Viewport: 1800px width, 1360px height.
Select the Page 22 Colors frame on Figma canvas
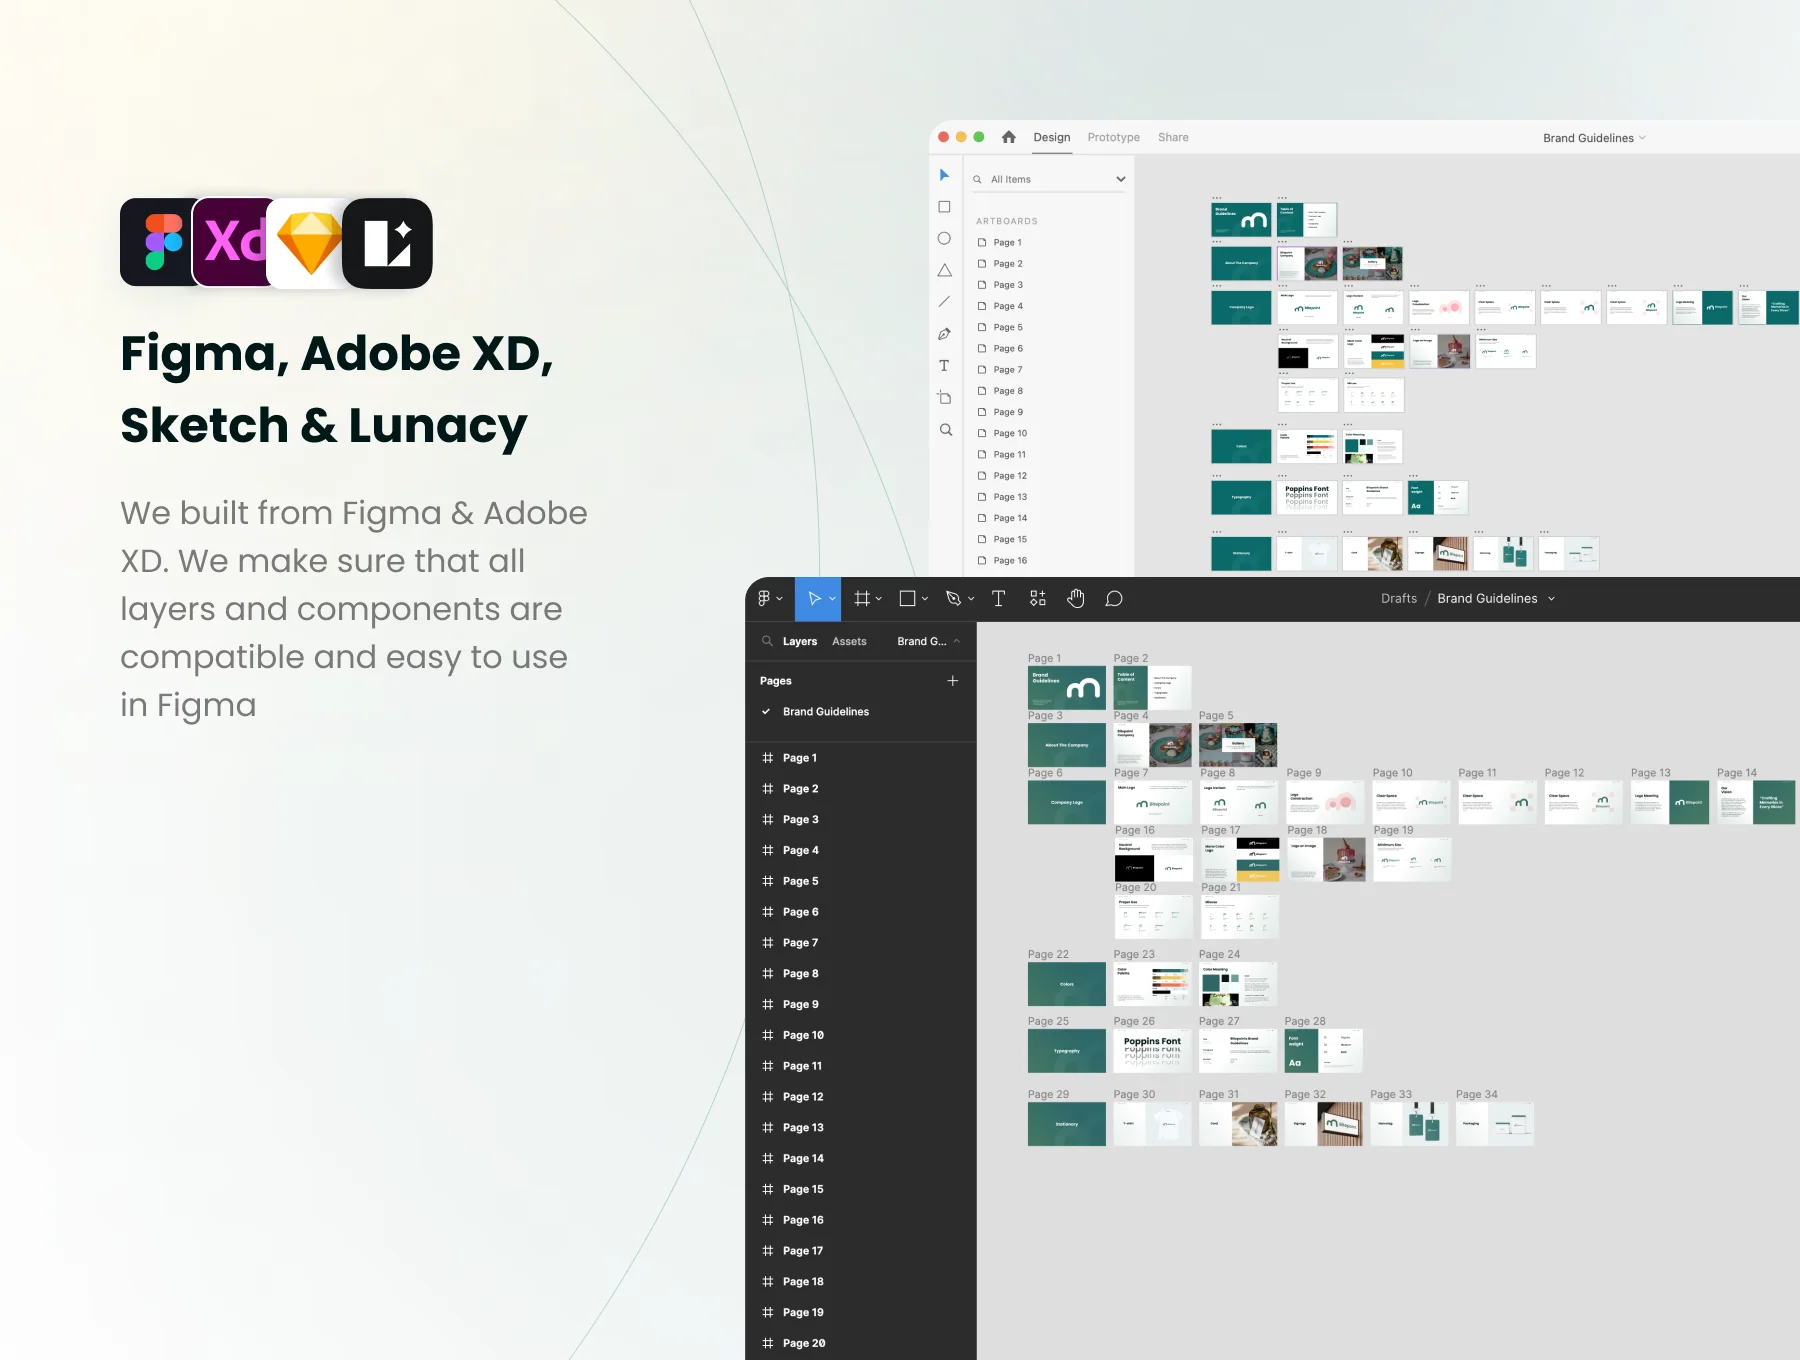[1067, 984]
